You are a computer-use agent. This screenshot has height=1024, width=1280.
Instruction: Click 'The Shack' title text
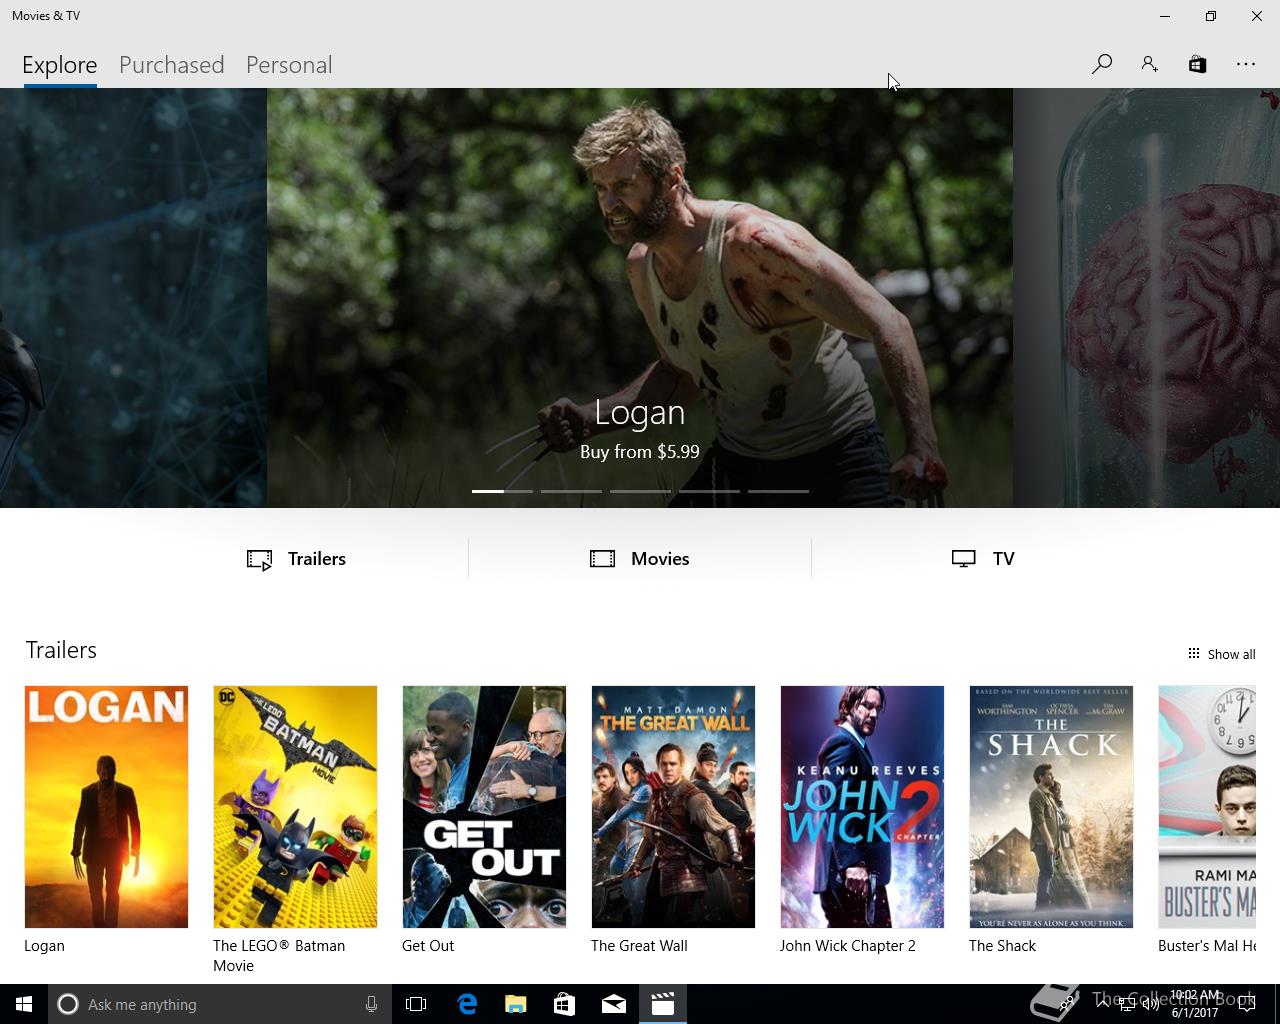(1002, 946)
